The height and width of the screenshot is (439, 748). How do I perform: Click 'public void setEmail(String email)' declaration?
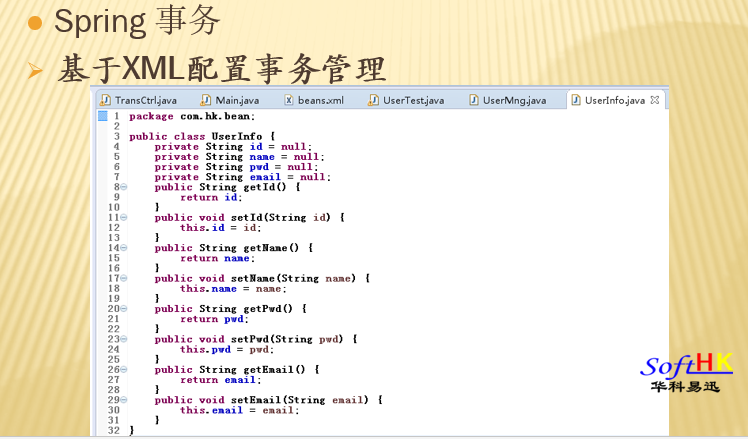262,400
